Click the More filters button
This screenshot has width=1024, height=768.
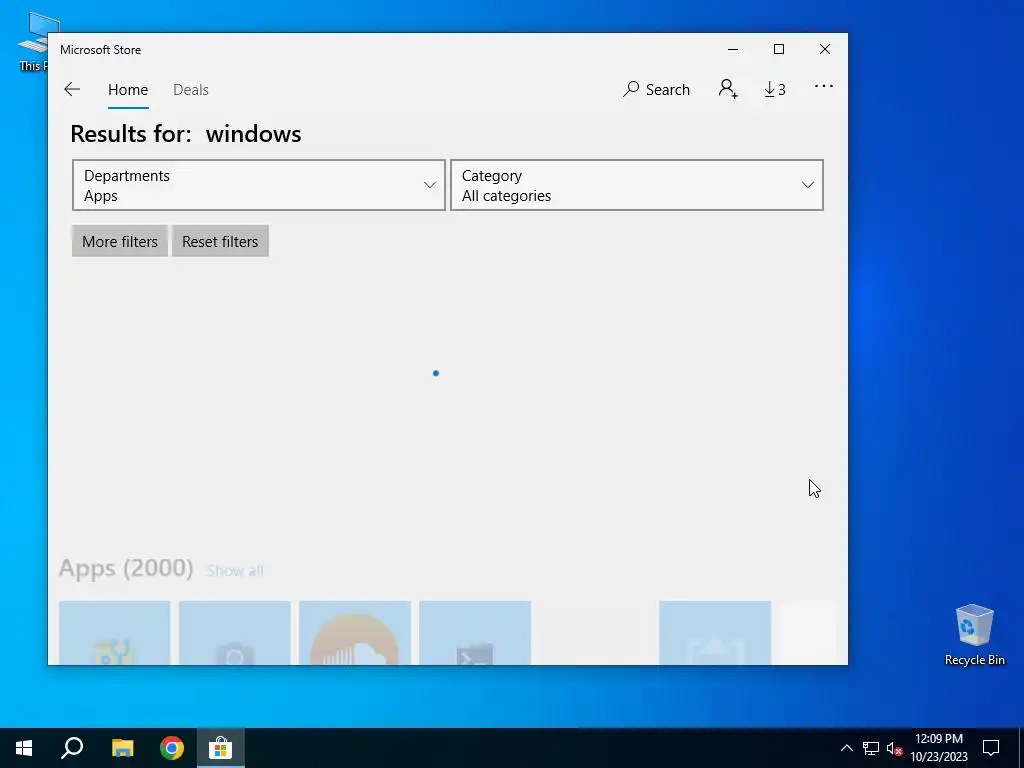pos(120,241)
